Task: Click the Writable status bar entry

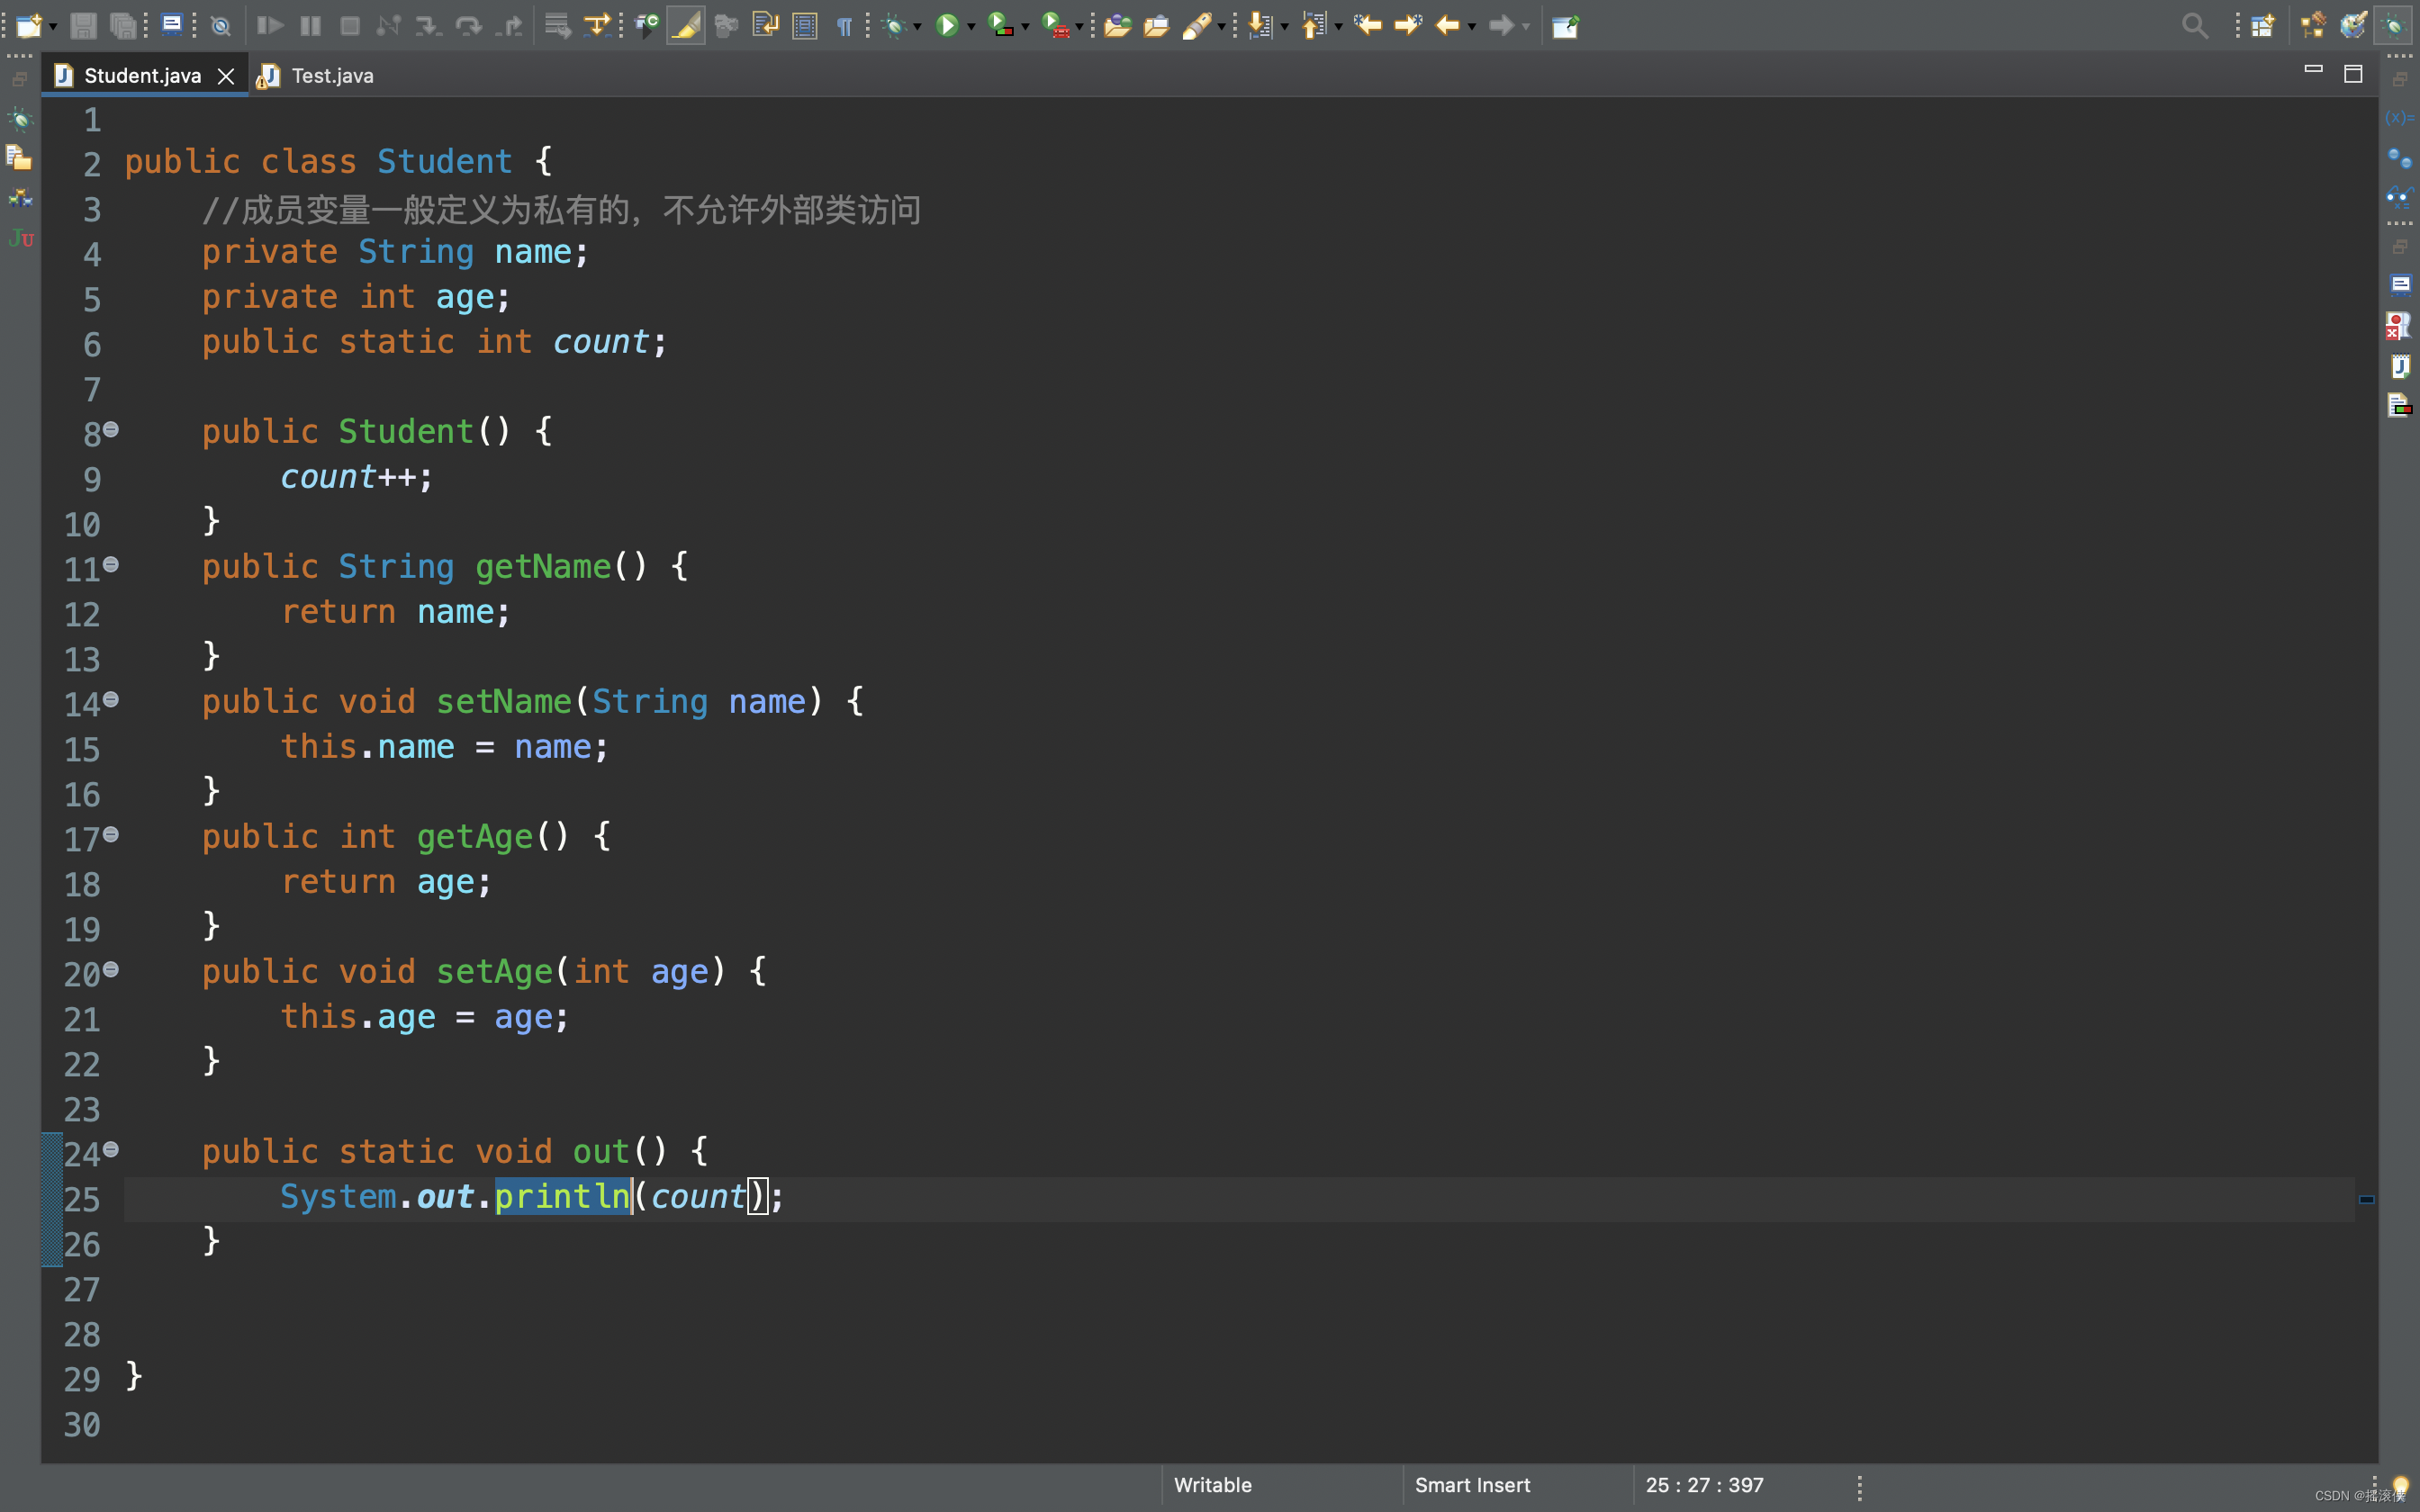Action: click(1213, 1485)
